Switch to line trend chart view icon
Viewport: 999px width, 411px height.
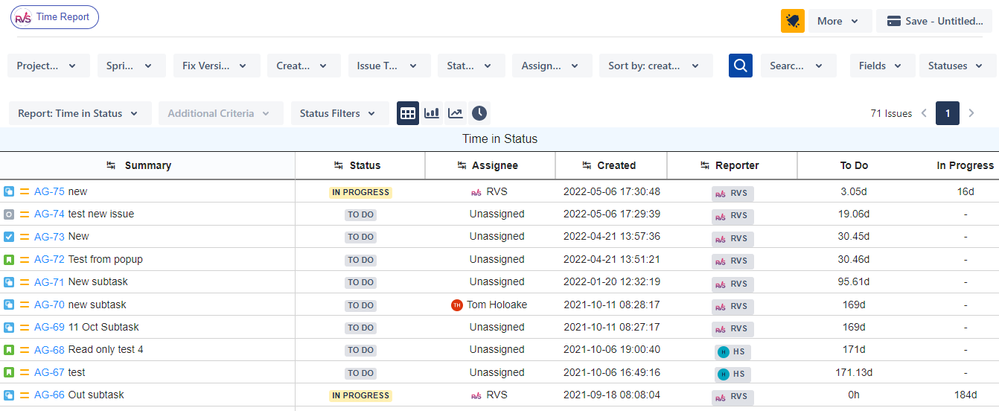[x=455, y=113]
